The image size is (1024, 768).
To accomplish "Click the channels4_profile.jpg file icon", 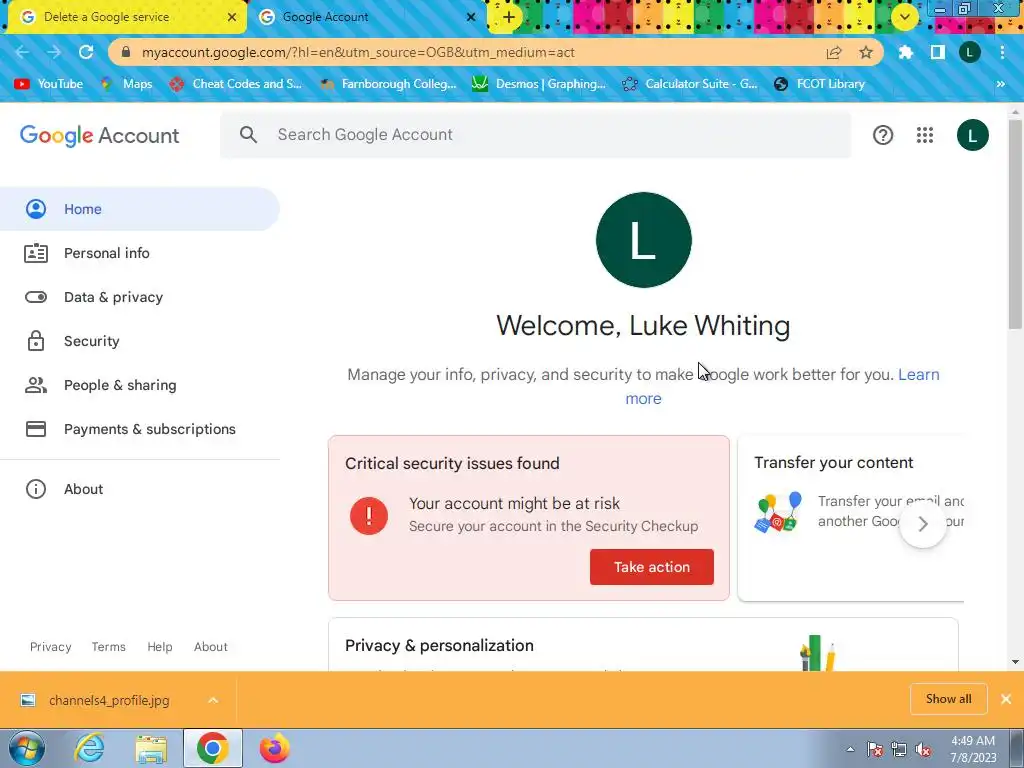I will pos(27,700).
